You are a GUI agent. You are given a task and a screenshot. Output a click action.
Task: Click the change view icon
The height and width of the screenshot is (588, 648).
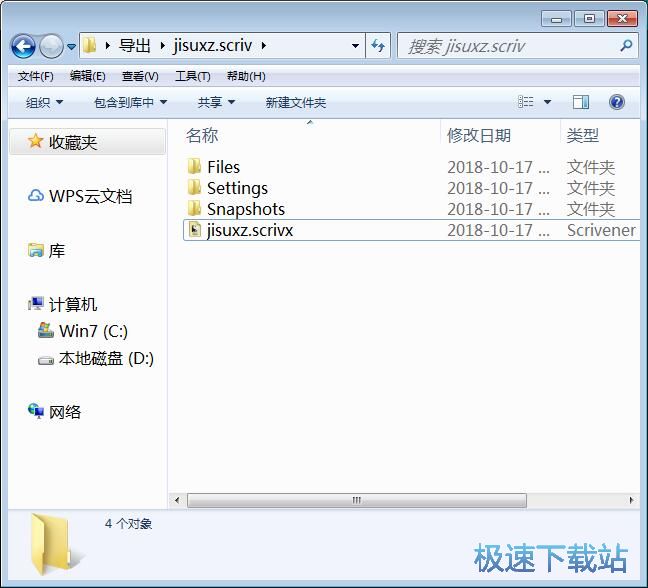click(526, 102)
